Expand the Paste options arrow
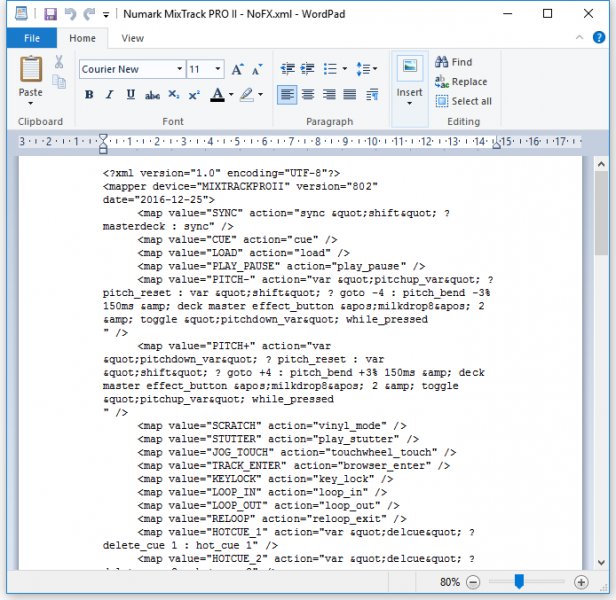 [31, 103]
